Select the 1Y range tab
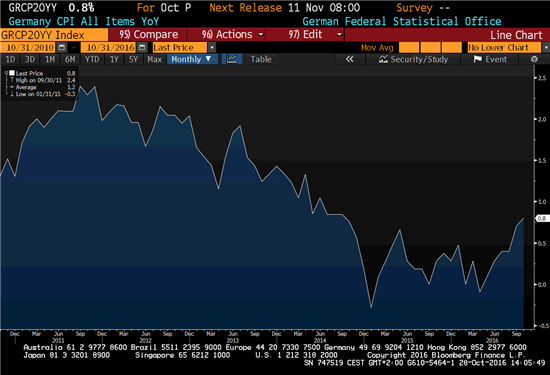The height and width of the screenshot is (375, 550). [x=114, y=59]
